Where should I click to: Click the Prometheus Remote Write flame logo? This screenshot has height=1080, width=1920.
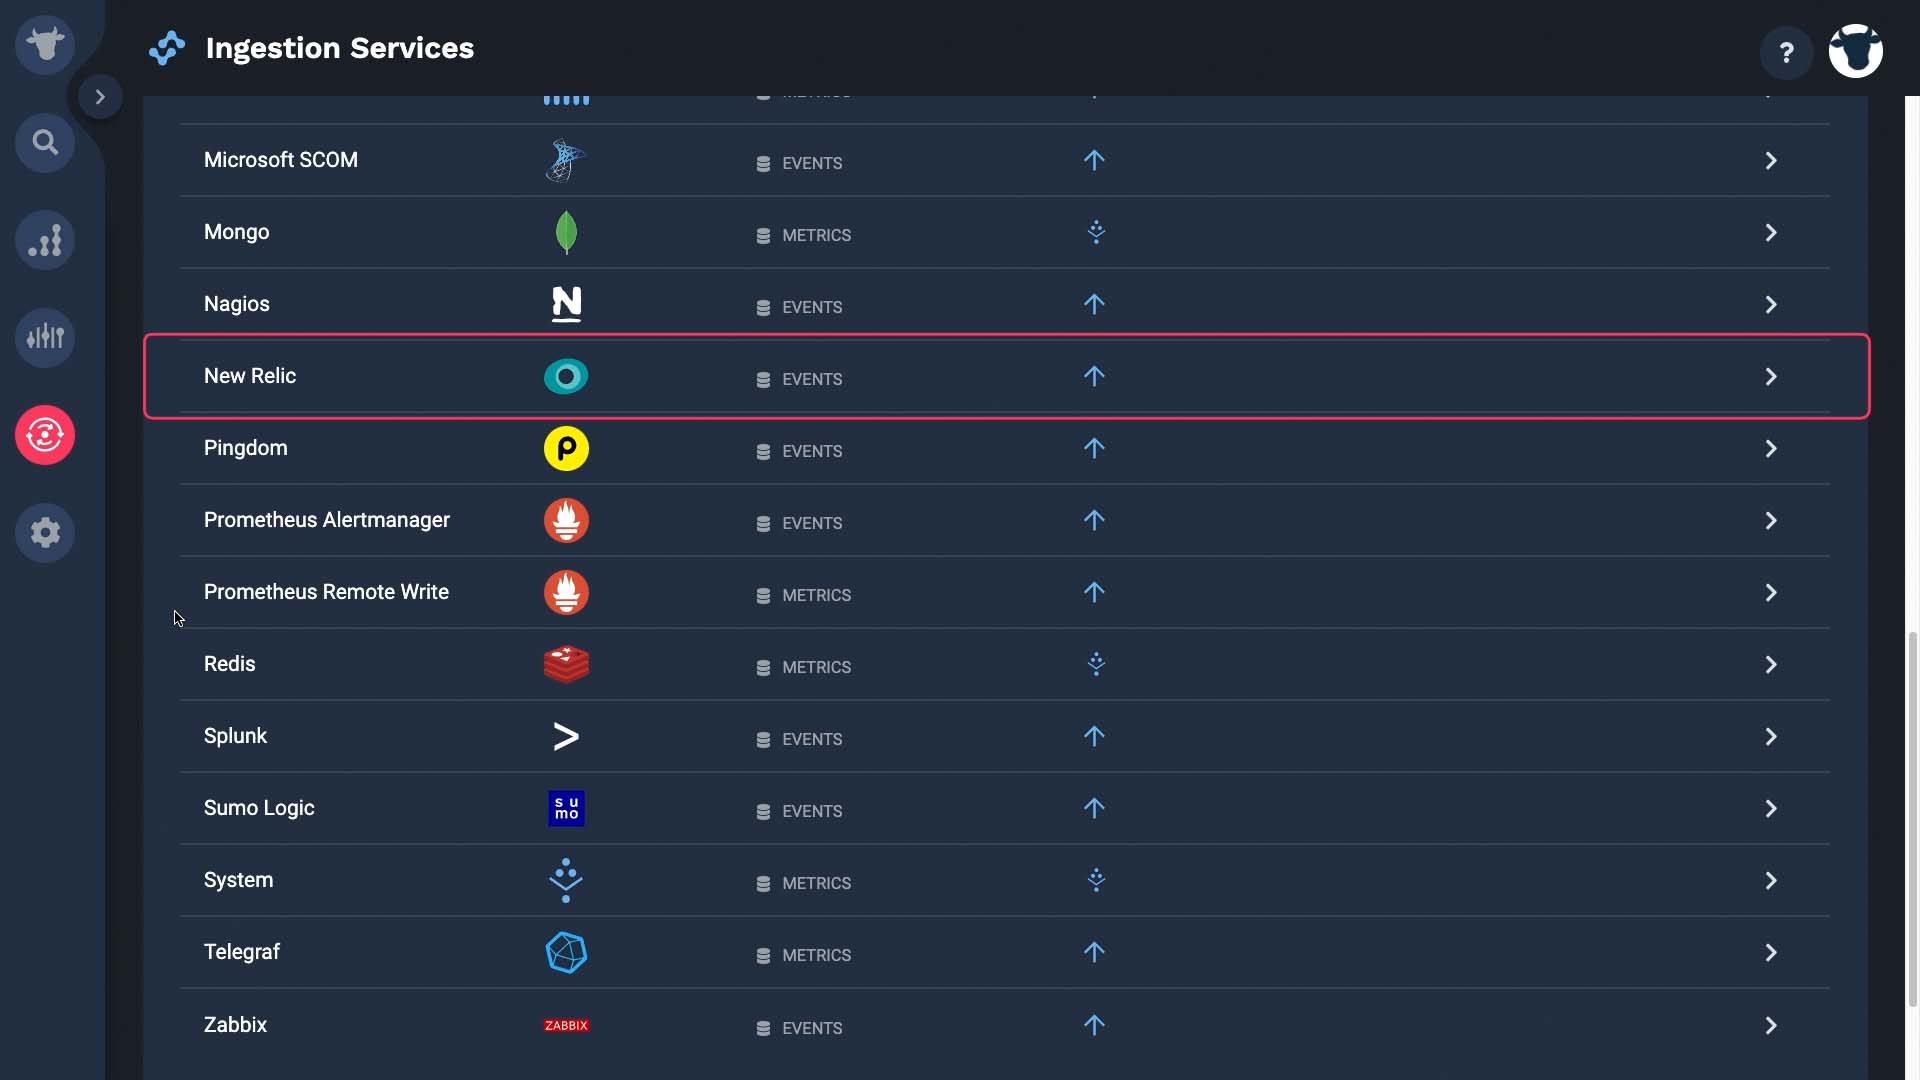(566, 592)
